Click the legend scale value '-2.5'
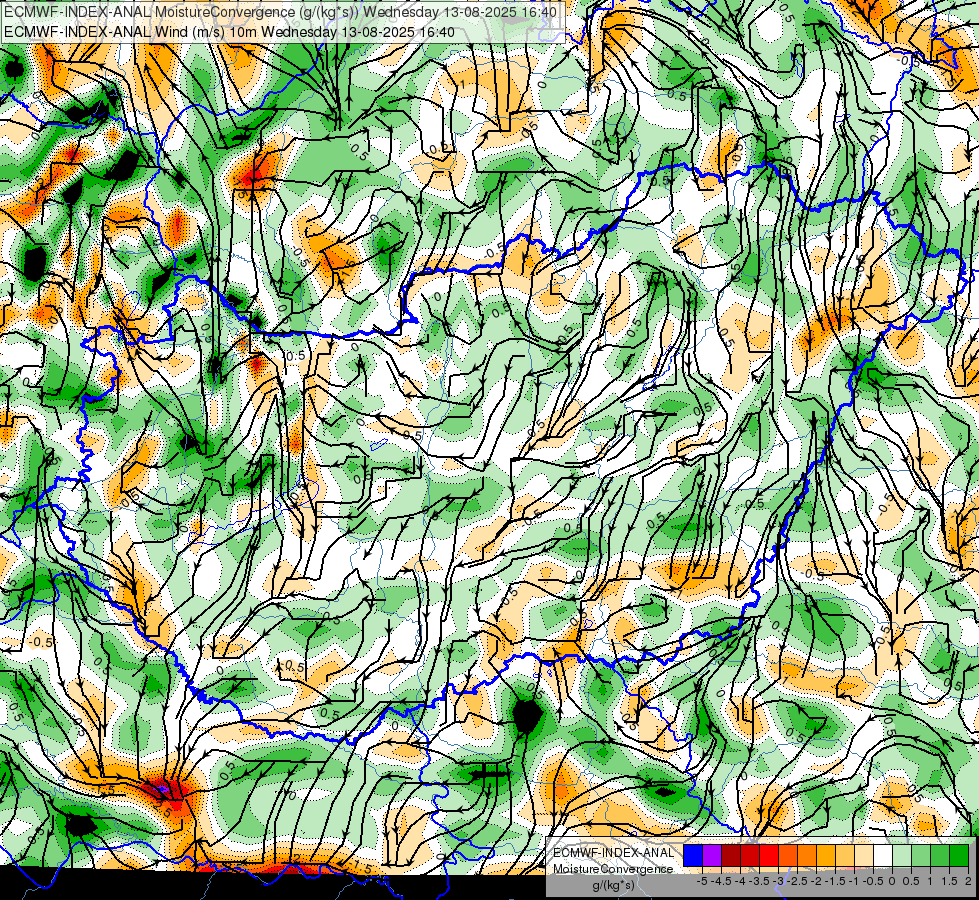Image resolution: width=979 pixels, height=900 pixels. tap(797, 881)
